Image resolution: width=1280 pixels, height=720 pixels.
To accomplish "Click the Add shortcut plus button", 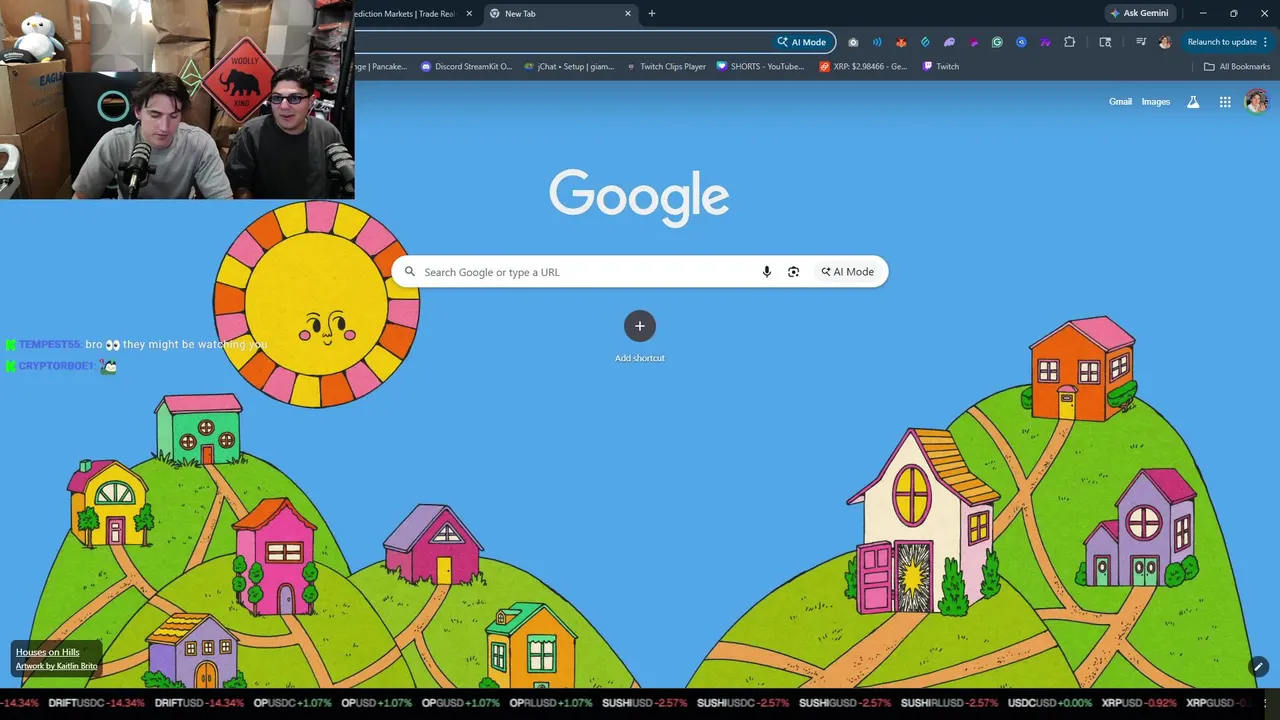I will (x=640, y=326).
